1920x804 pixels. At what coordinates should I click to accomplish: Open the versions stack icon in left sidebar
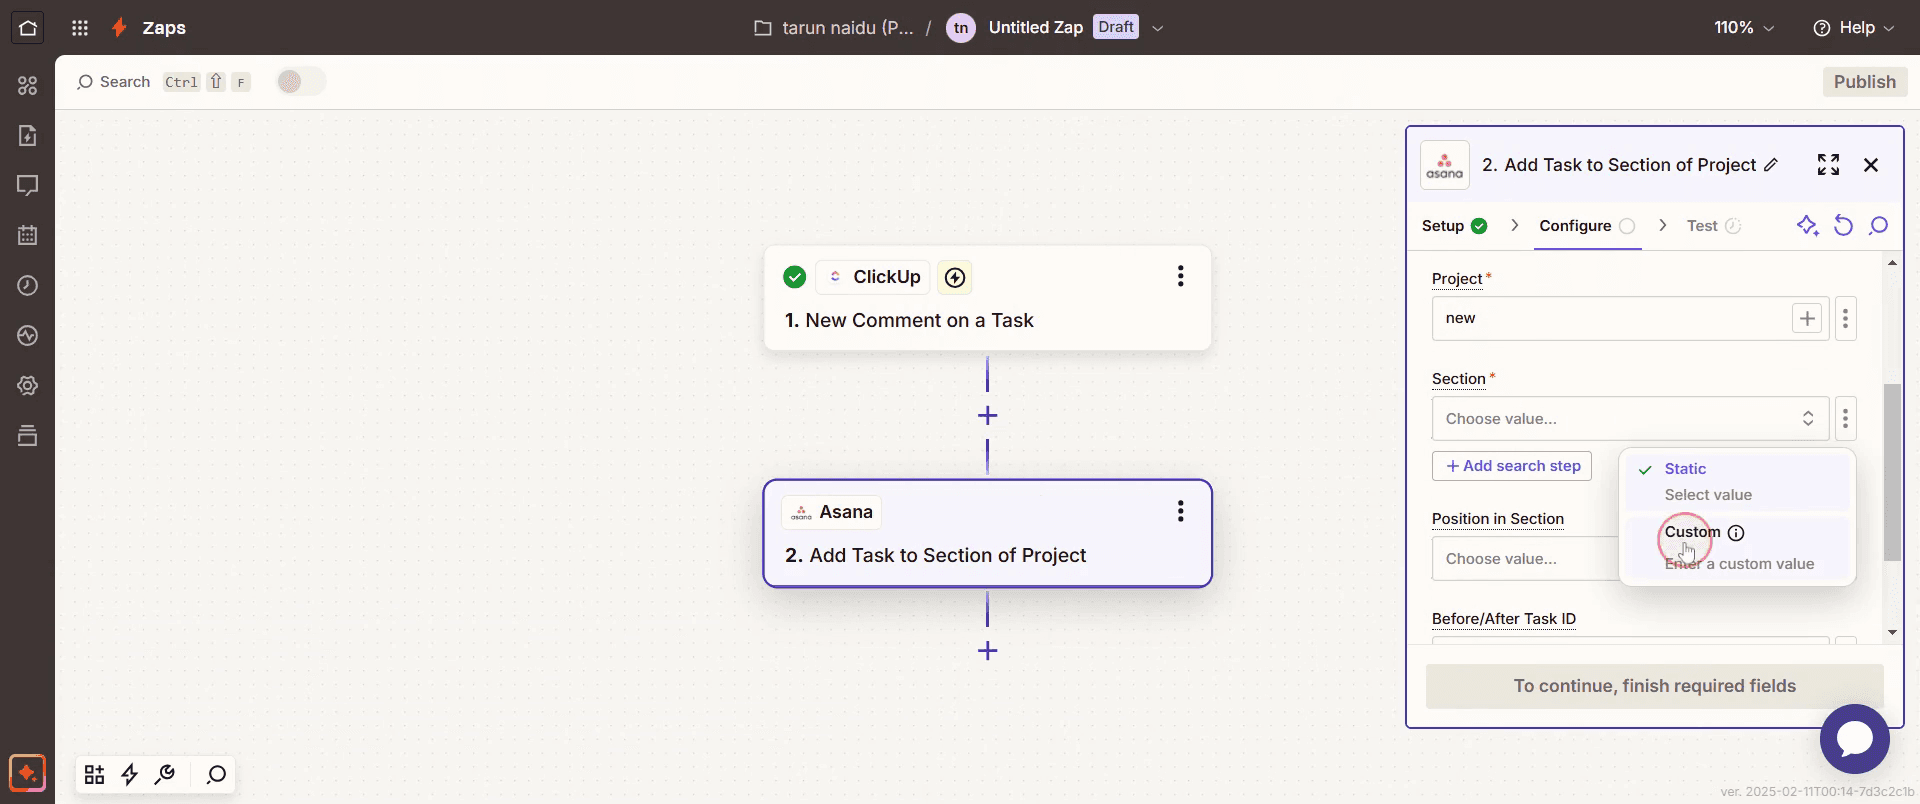click(x=28, y=436)
